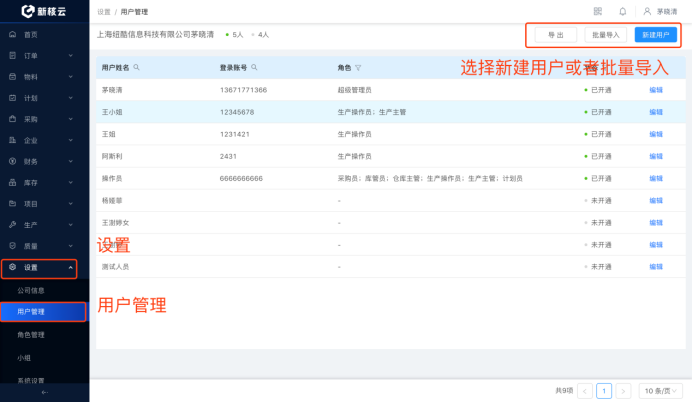Viewport: 692px width, 402px height.
Task: Edit the user 阿斯利 row
Action: point(656,156)
